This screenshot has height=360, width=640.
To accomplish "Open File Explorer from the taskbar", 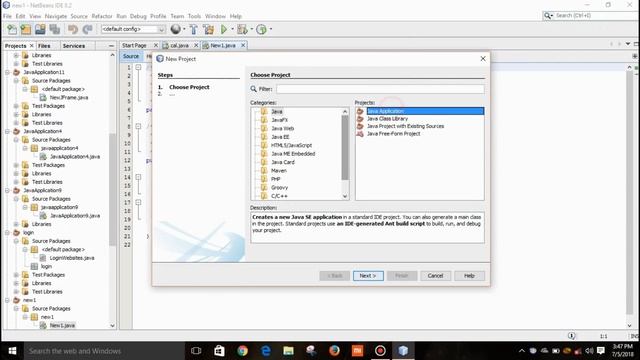I will pyautogui.click(x=289, y=351).
